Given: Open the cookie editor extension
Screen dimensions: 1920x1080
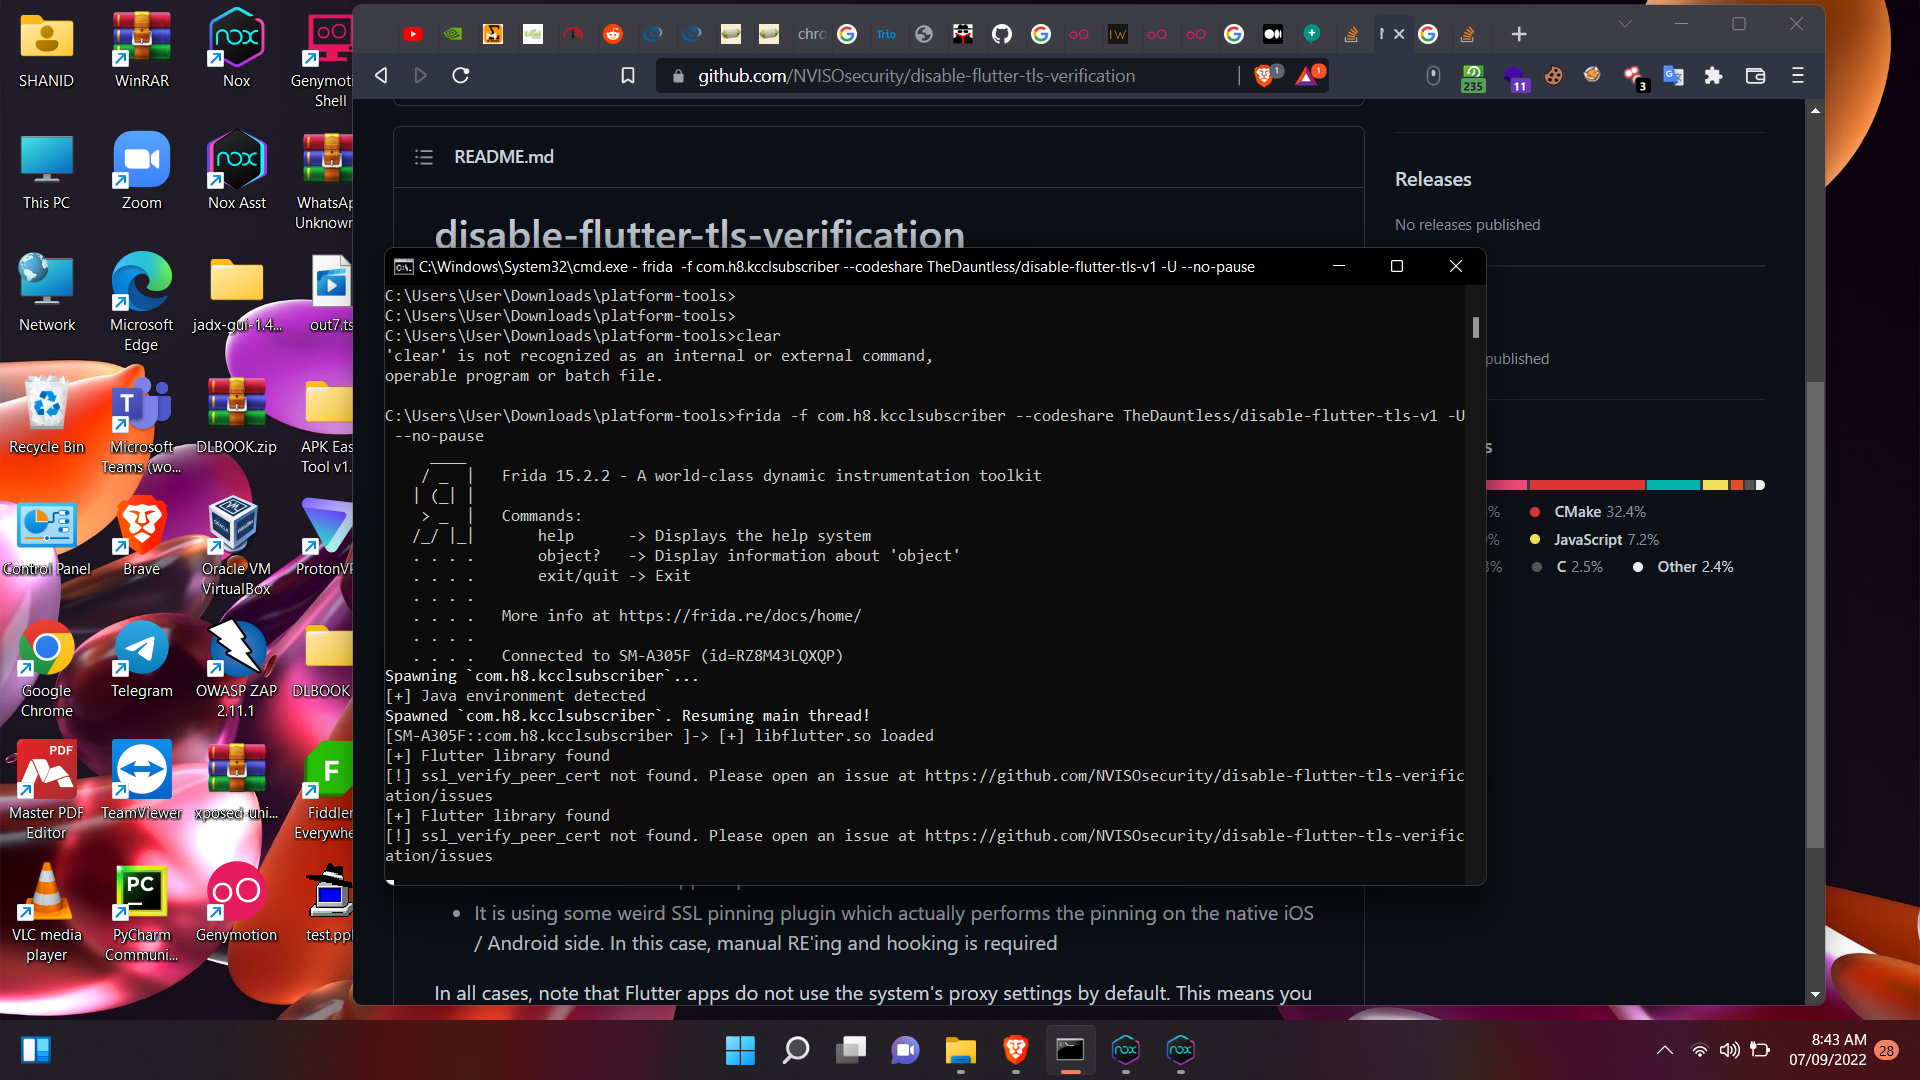Looking at the screenshot, I should click(1553, 75).
